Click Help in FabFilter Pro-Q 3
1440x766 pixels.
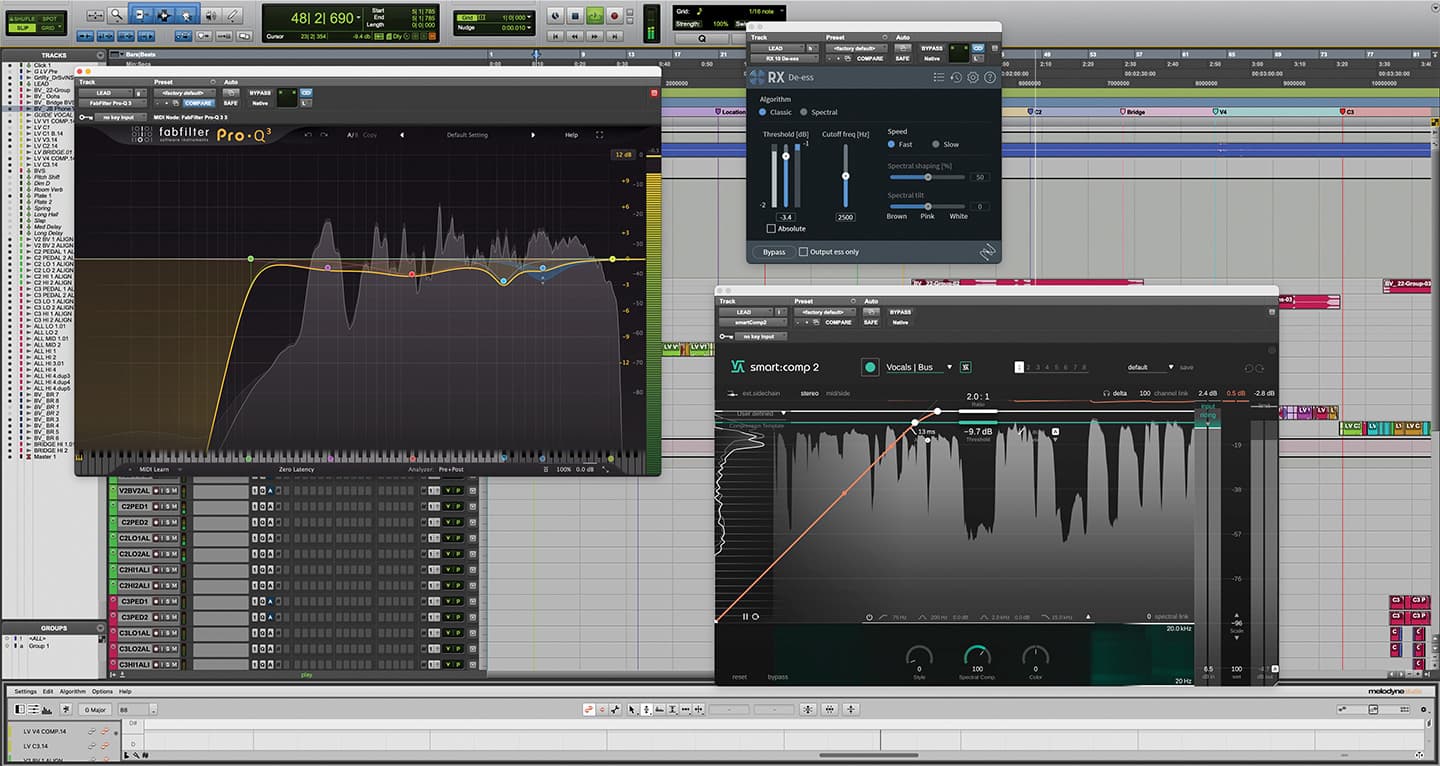coord(571,135)
